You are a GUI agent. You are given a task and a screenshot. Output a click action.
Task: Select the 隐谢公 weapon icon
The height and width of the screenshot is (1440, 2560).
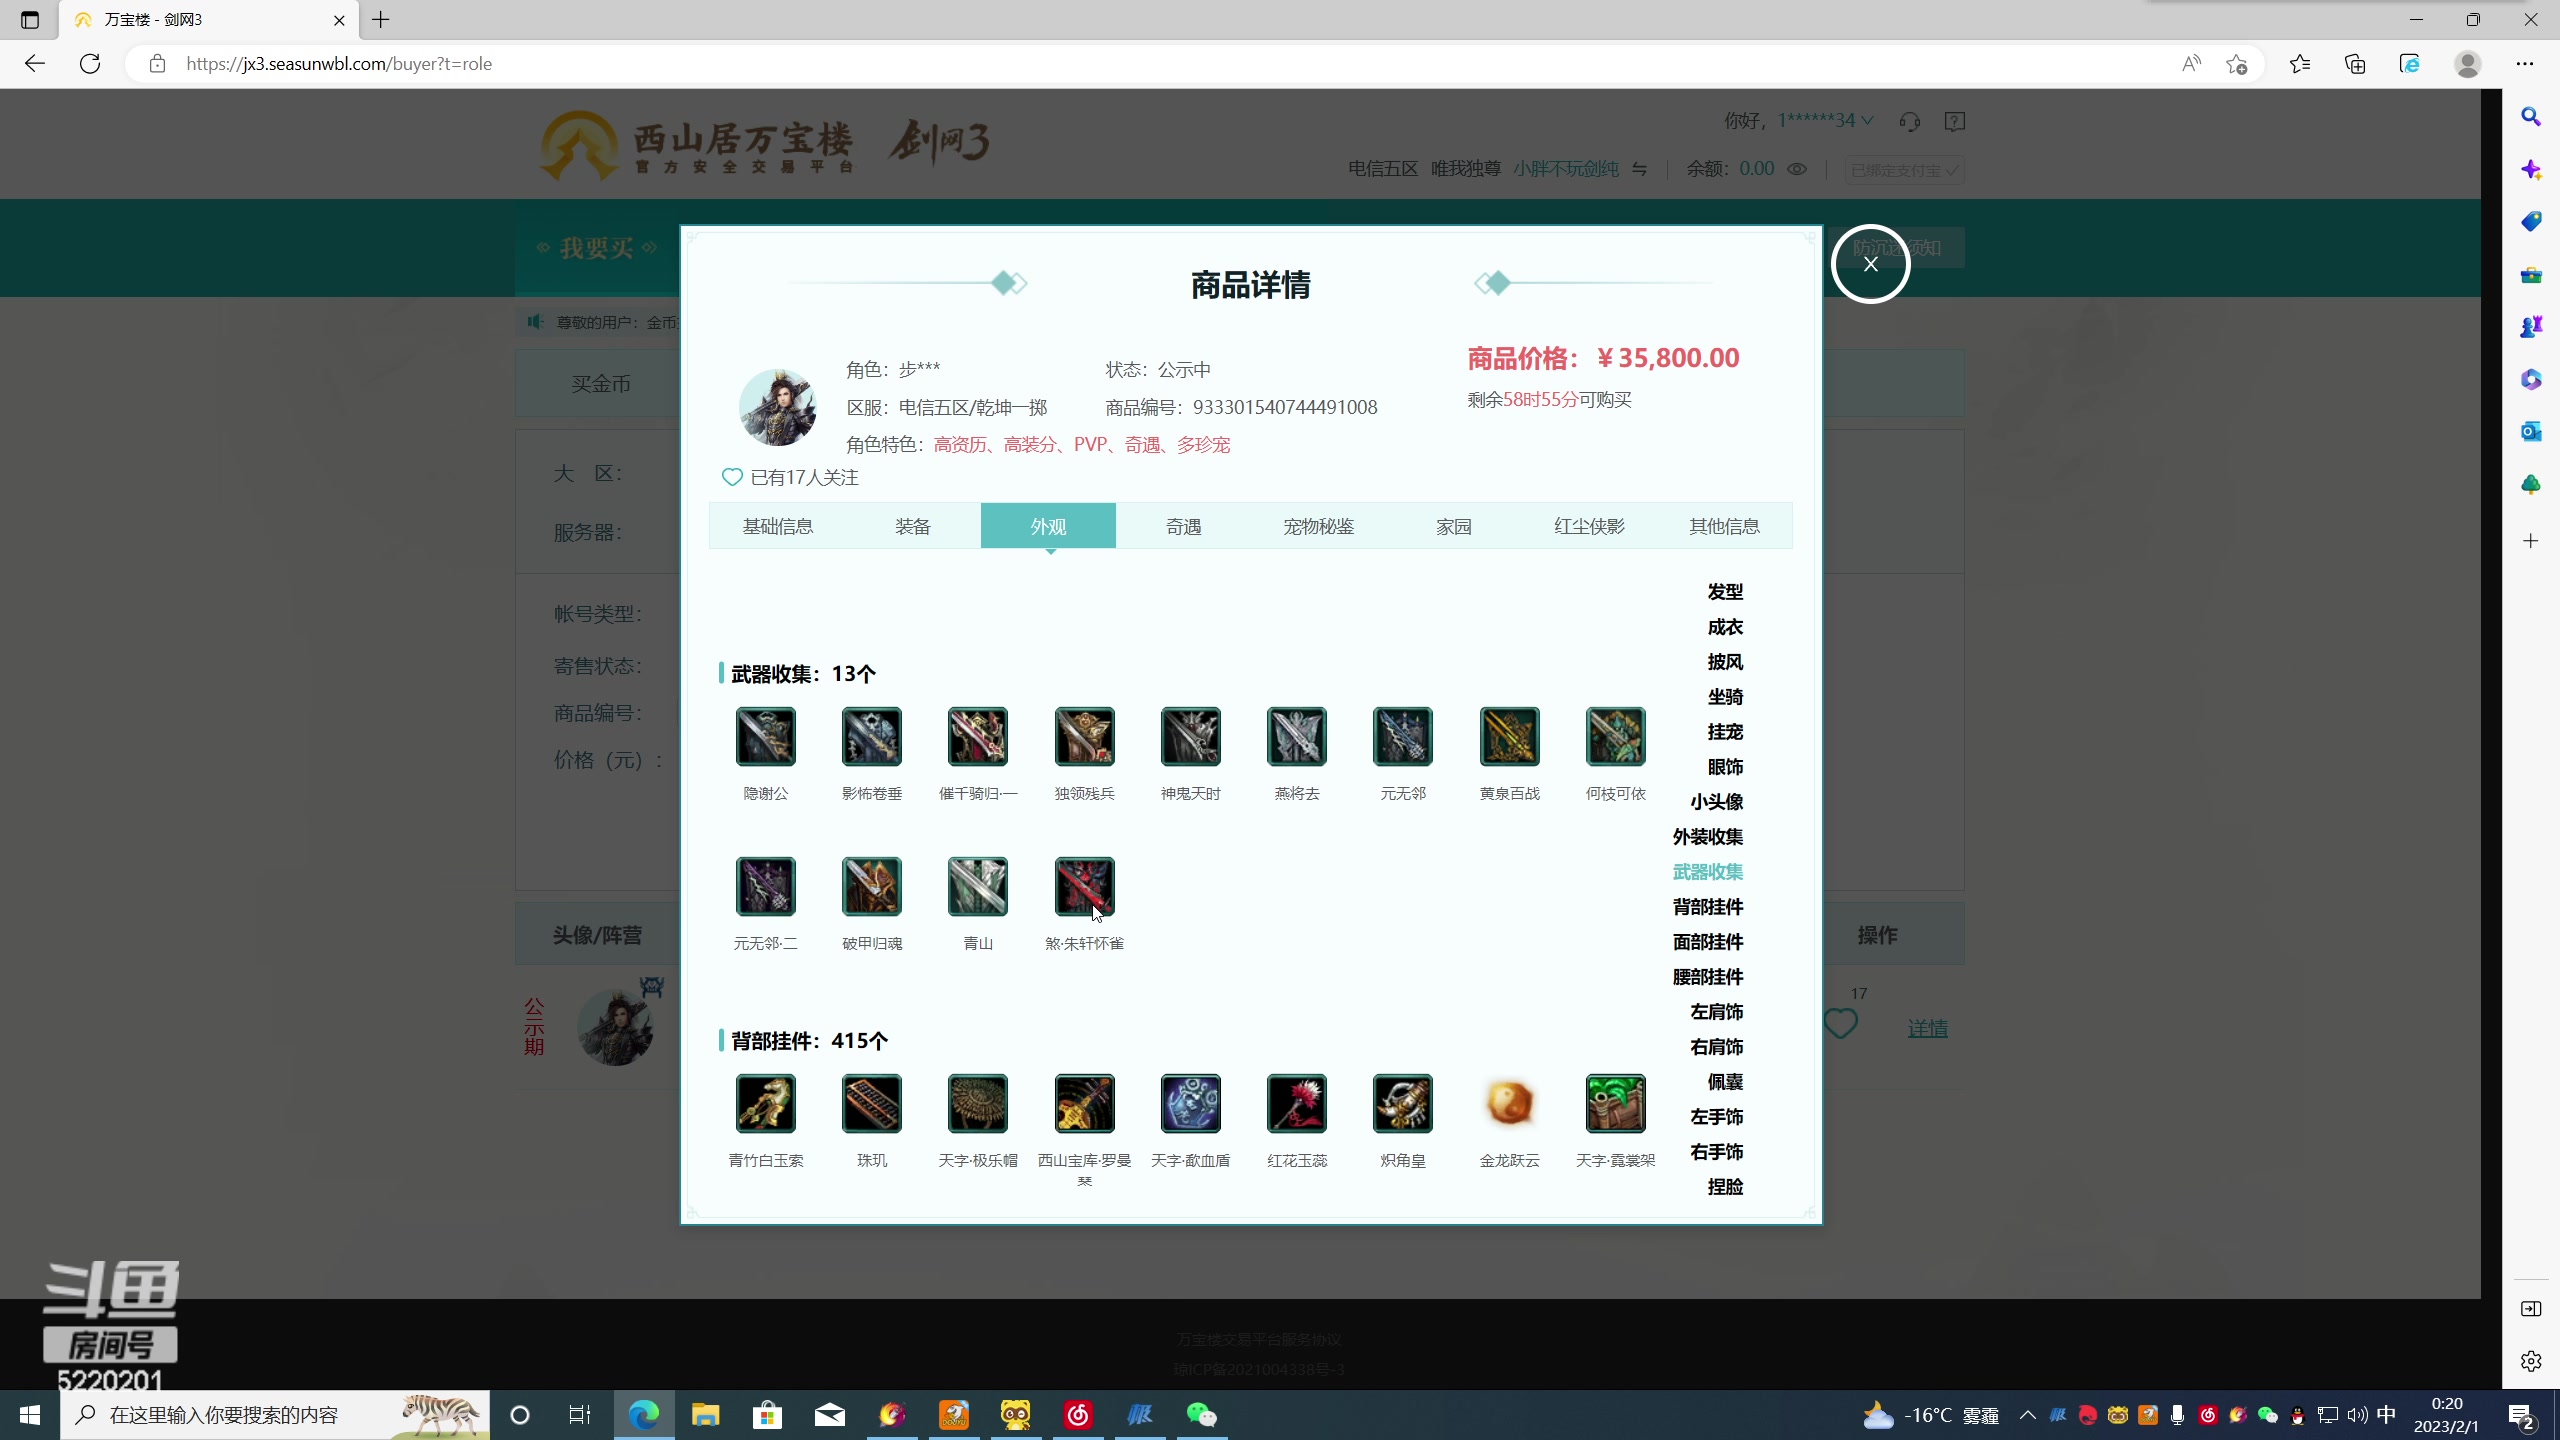coord(765,736)
